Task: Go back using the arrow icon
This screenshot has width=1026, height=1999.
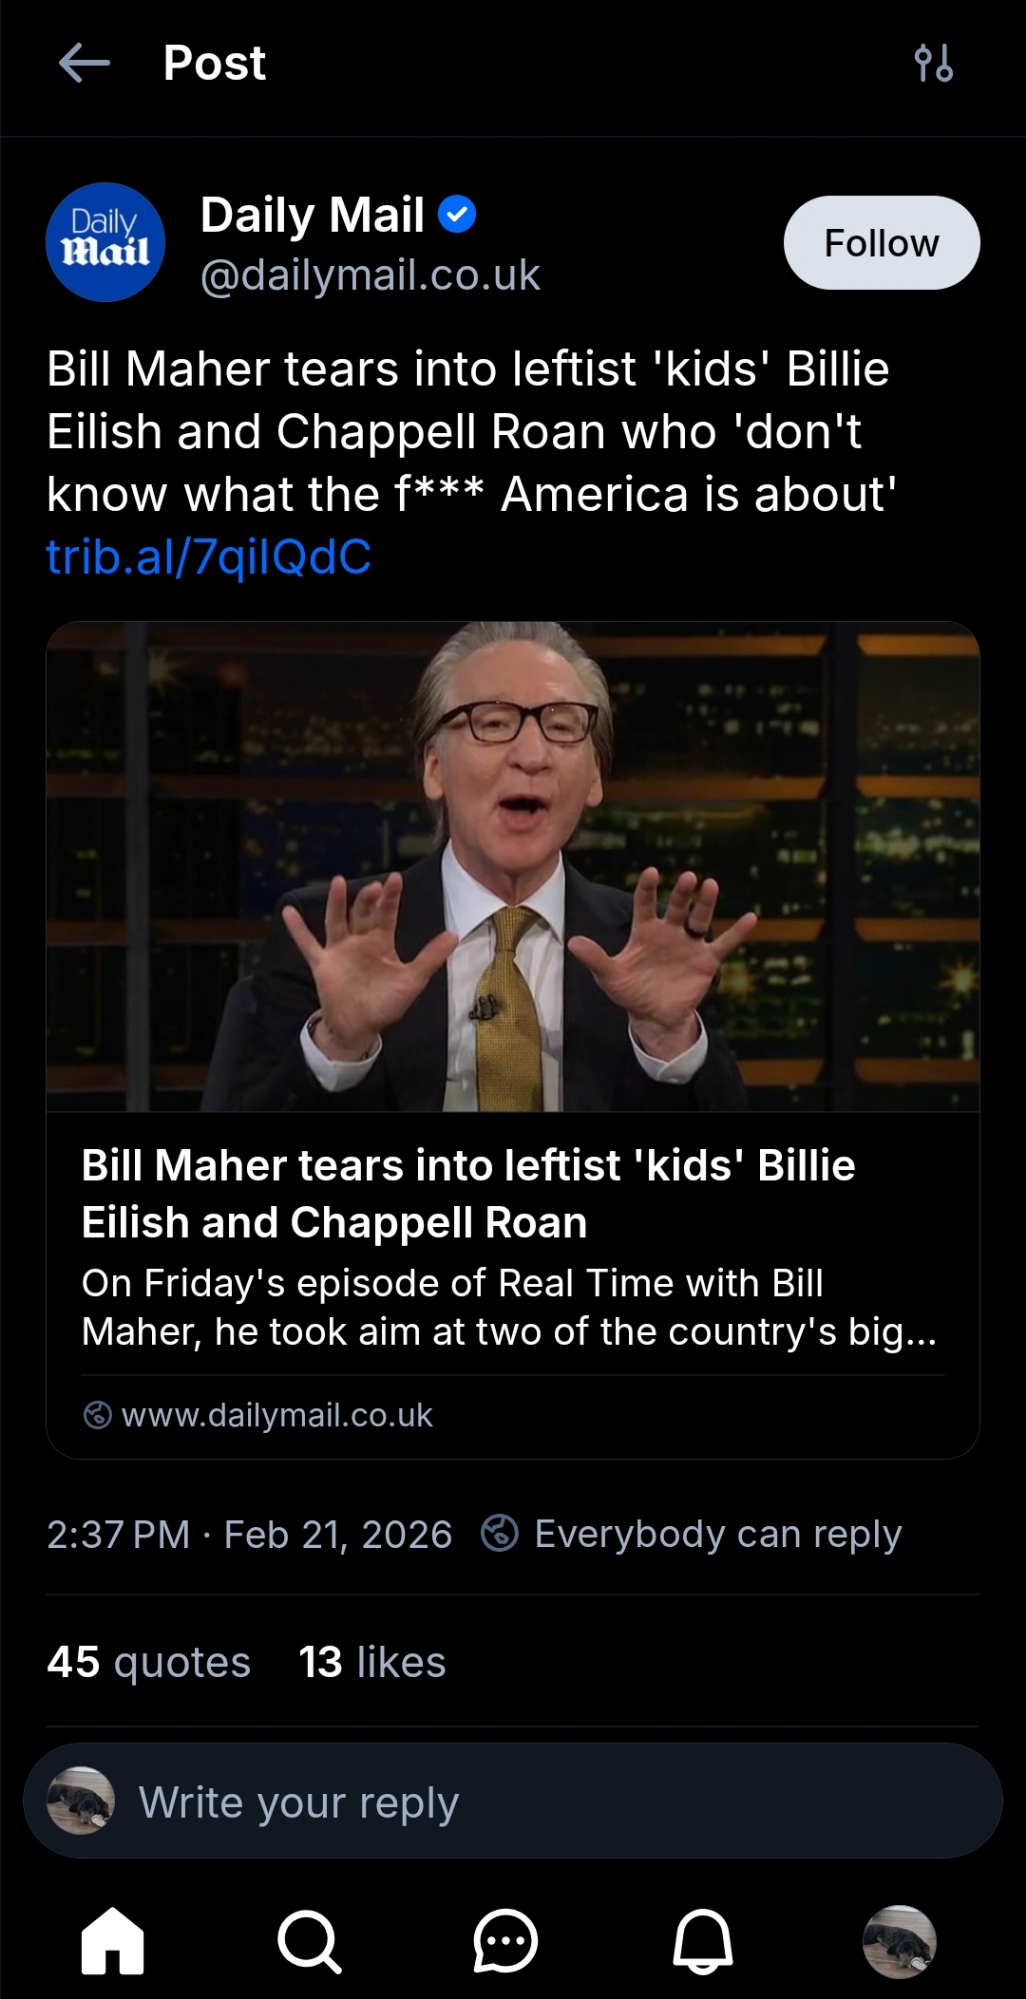Action: (84, 63)
